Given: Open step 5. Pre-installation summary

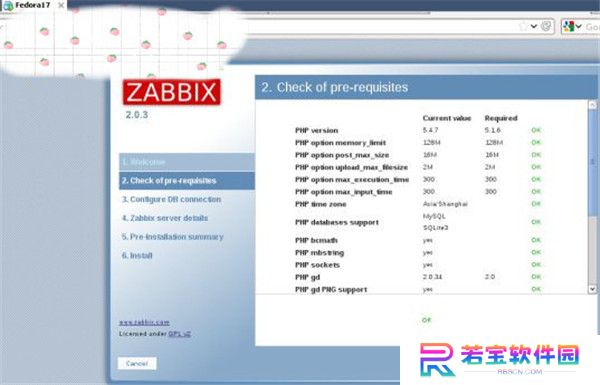Looking at the screenshot, I should pos(173,237).
